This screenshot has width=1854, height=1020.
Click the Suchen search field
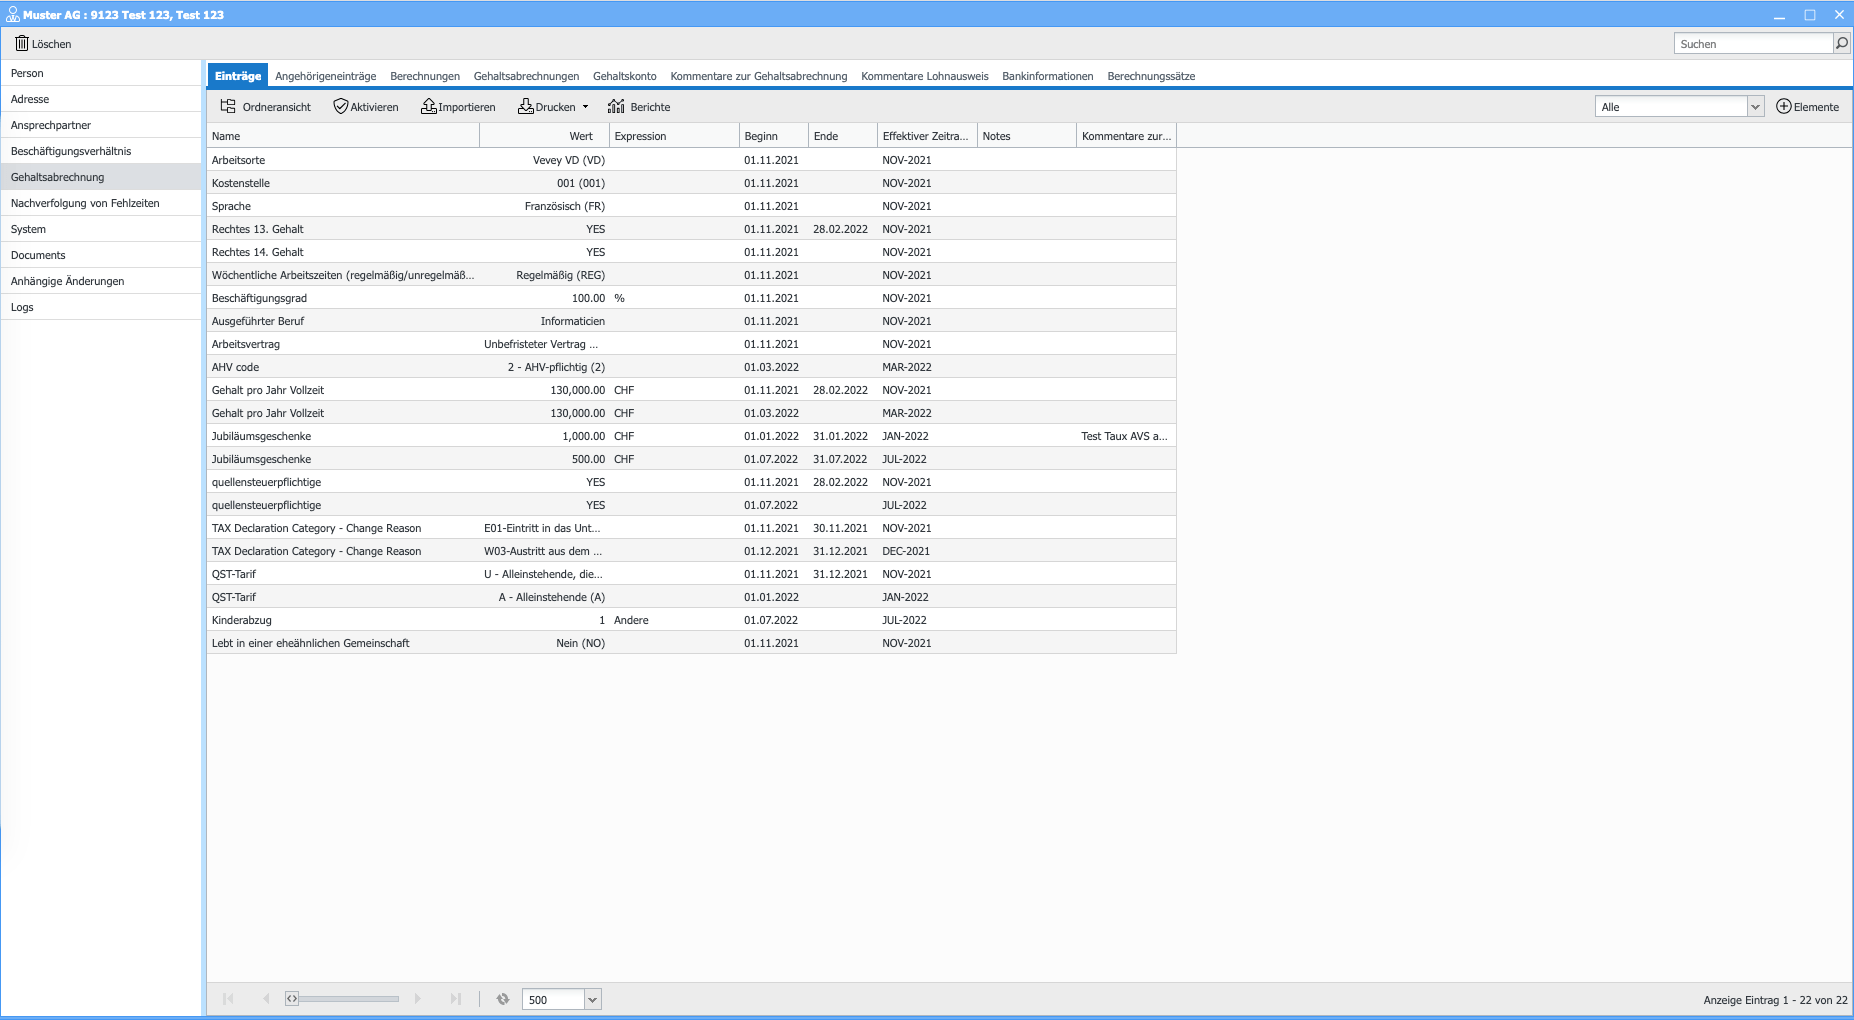pyautogui.click(x=1752, y=44)
